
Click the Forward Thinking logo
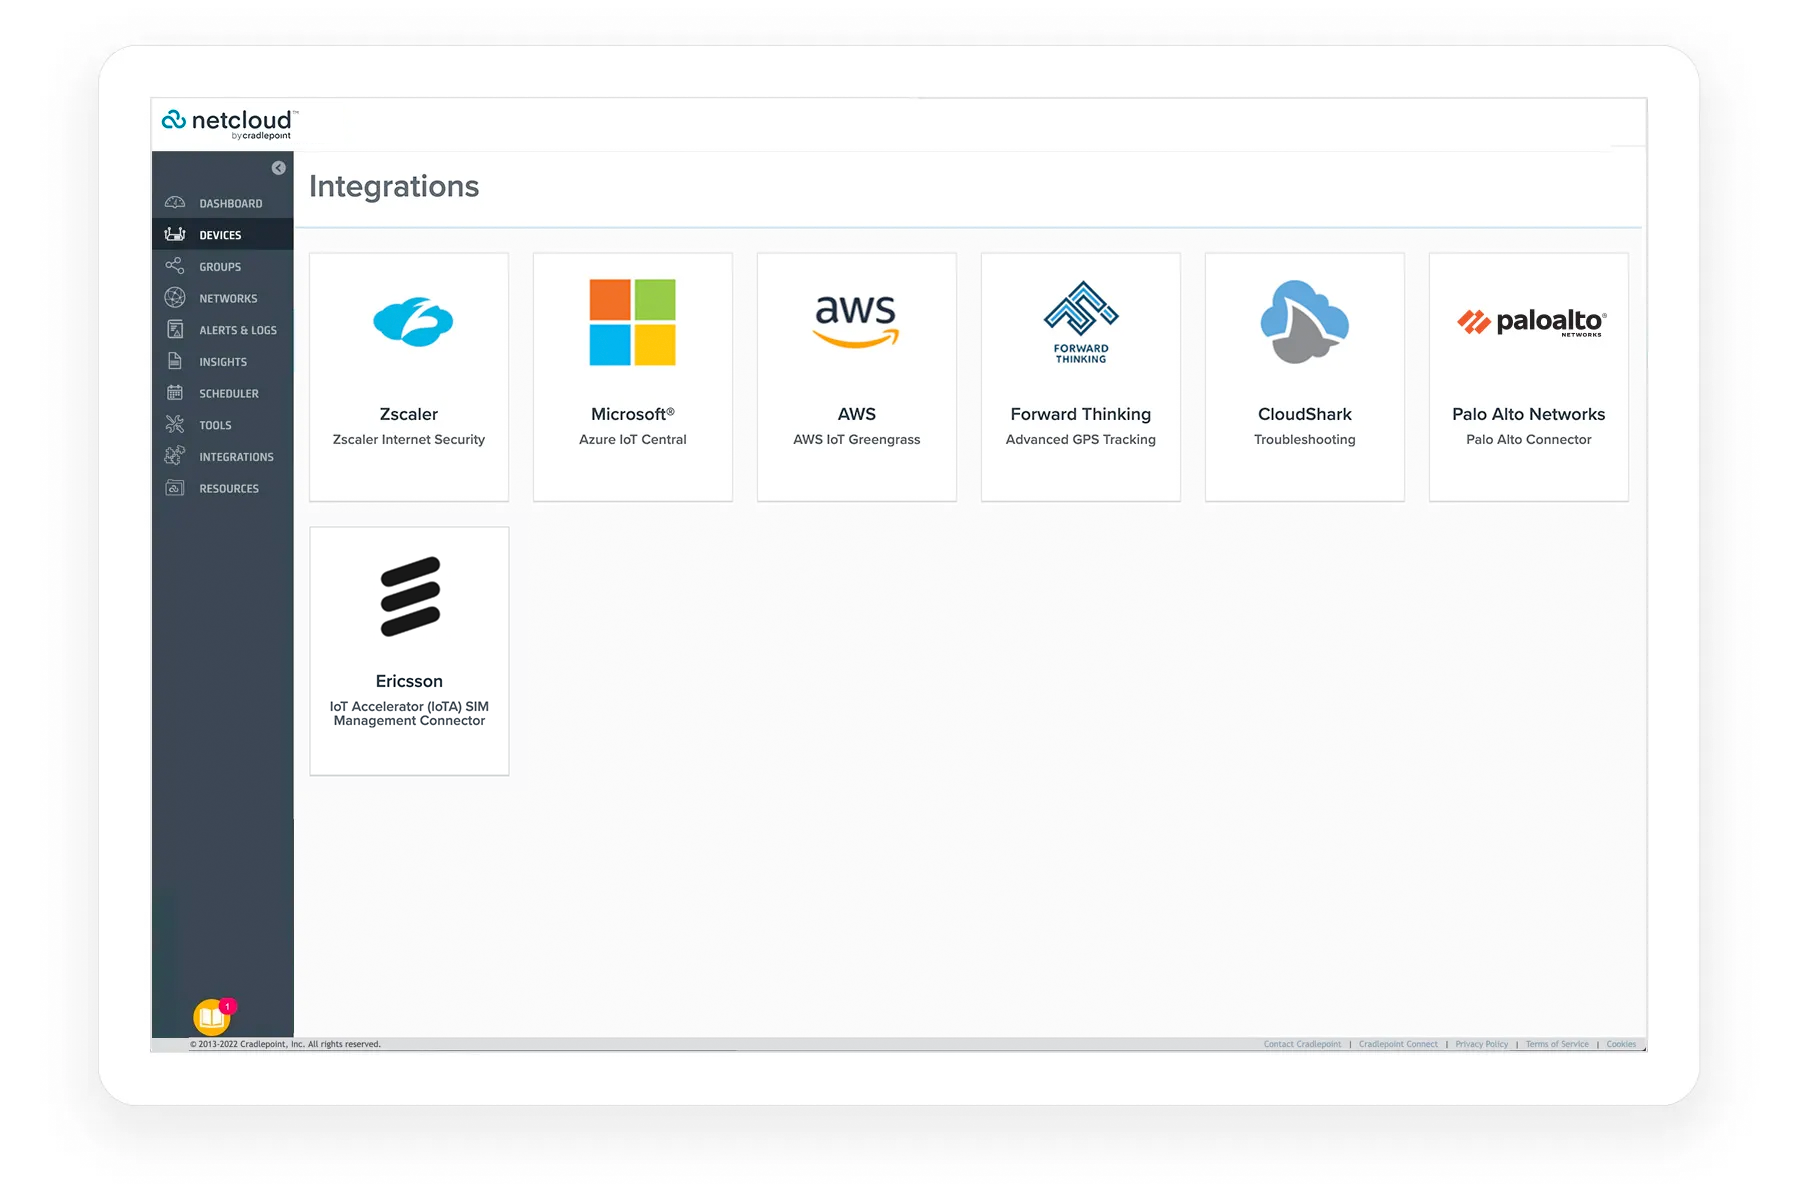coord(1081,322)
